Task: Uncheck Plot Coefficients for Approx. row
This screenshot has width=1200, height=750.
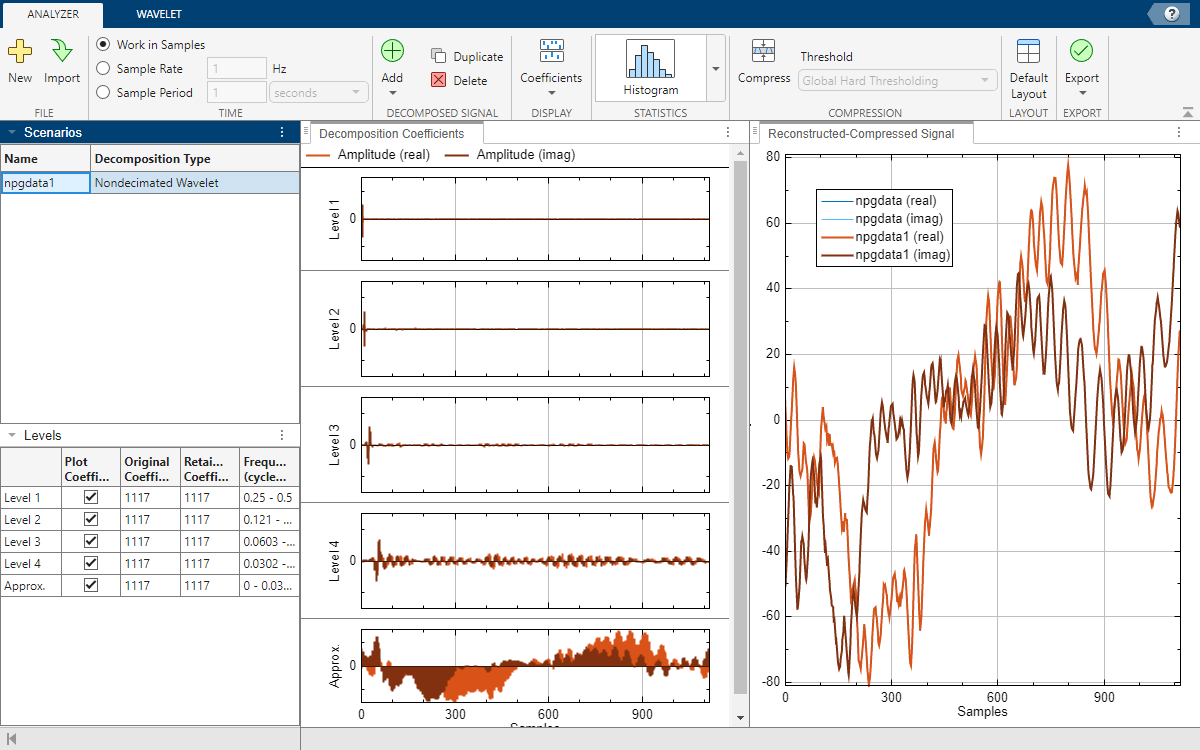Action: pyautogui.click(x=91, y=585)
